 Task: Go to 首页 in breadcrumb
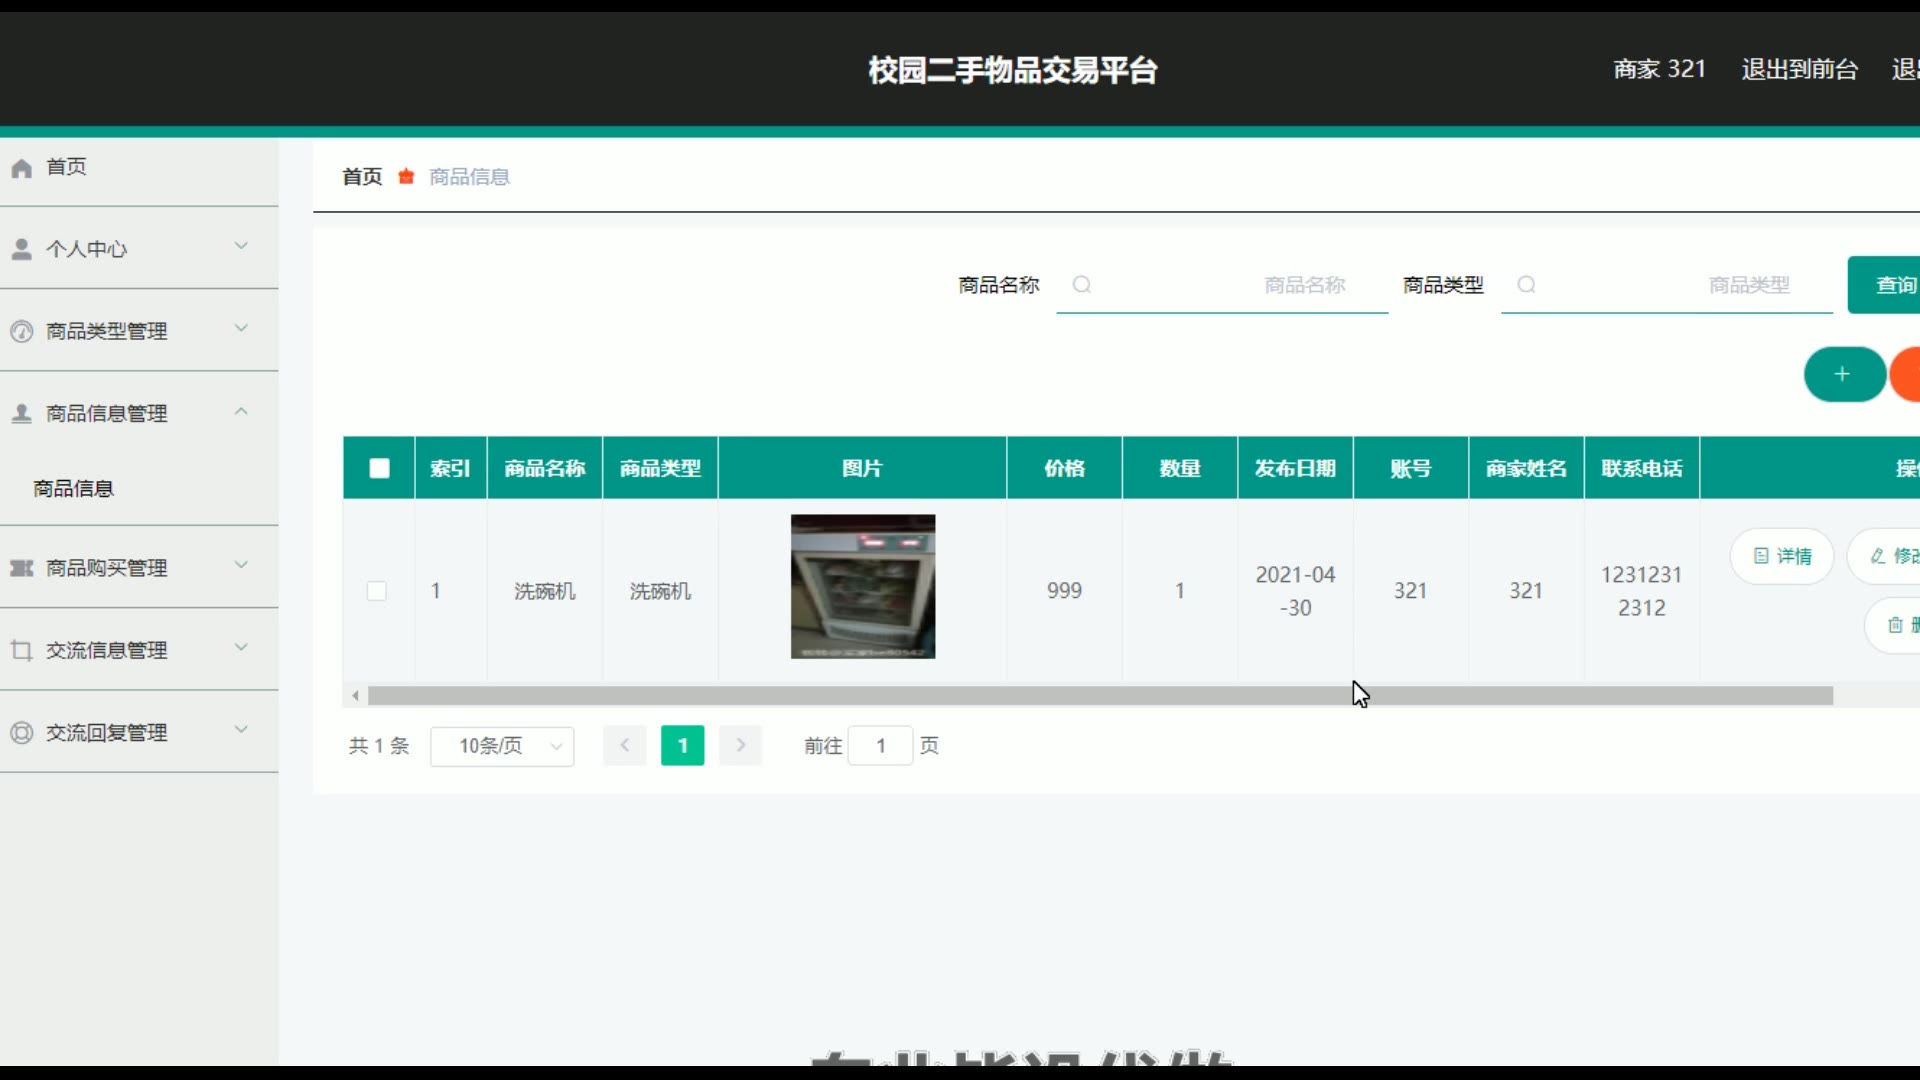[362, 177]
